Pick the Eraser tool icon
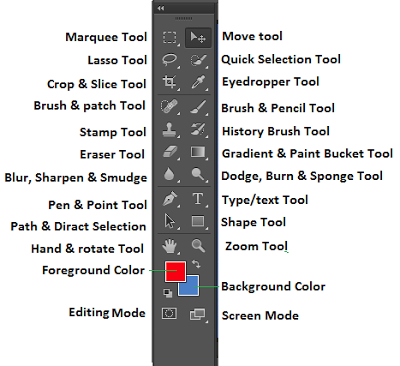Screen dimensions: 400x366 (170, 153)
